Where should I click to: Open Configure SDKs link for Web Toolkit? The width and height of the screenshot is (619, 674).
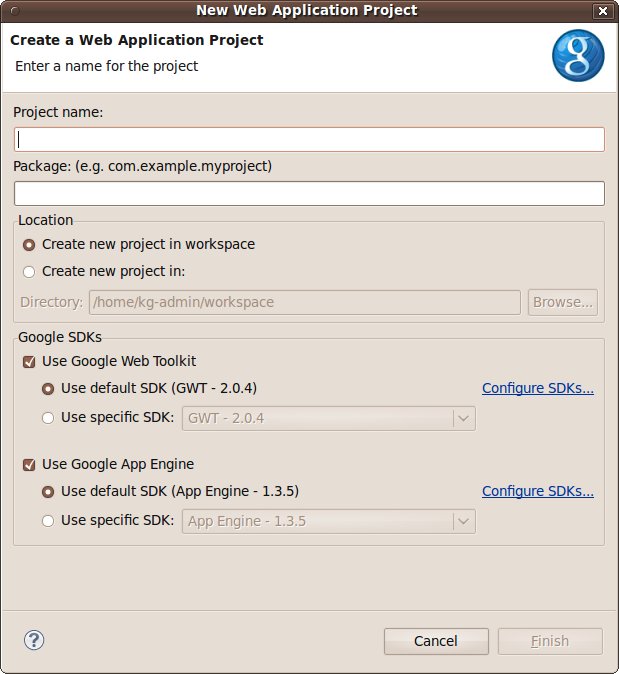coord(537,388)
